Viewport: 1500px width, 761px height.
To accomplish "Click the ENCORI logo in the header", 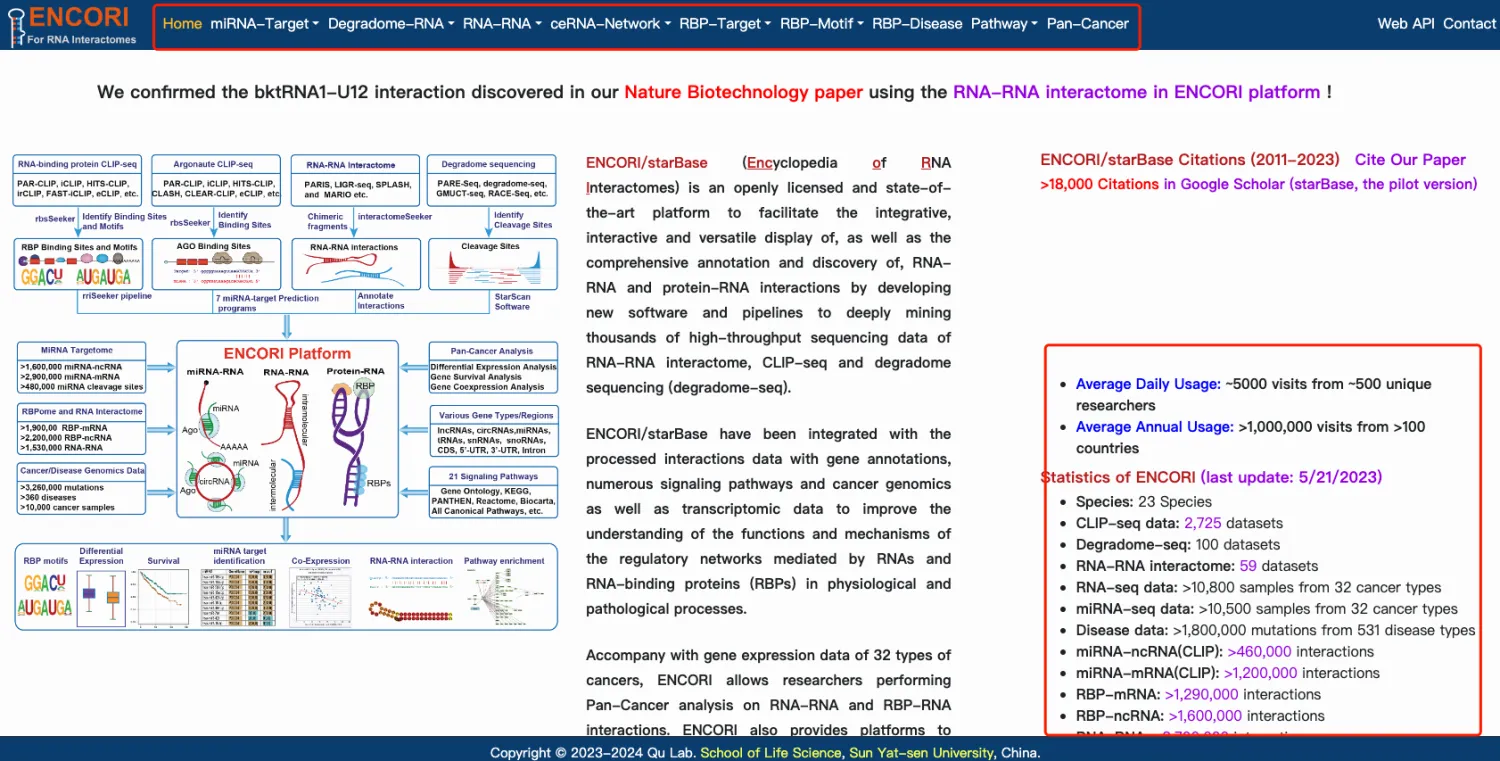I will 70,25.
